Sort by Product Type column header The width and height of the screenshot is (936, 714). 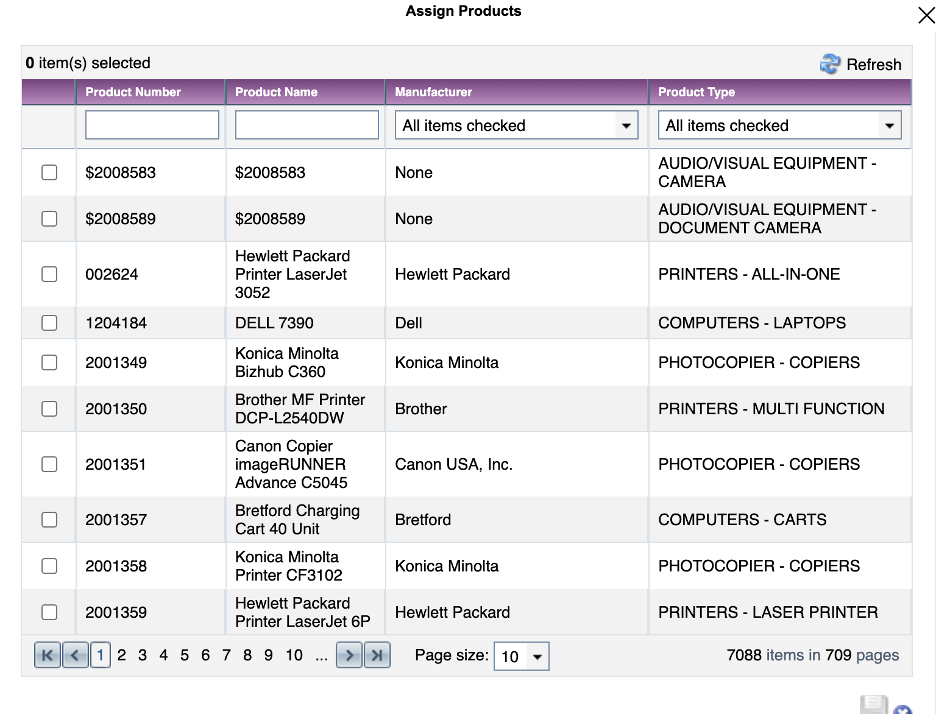coord(697,92)
